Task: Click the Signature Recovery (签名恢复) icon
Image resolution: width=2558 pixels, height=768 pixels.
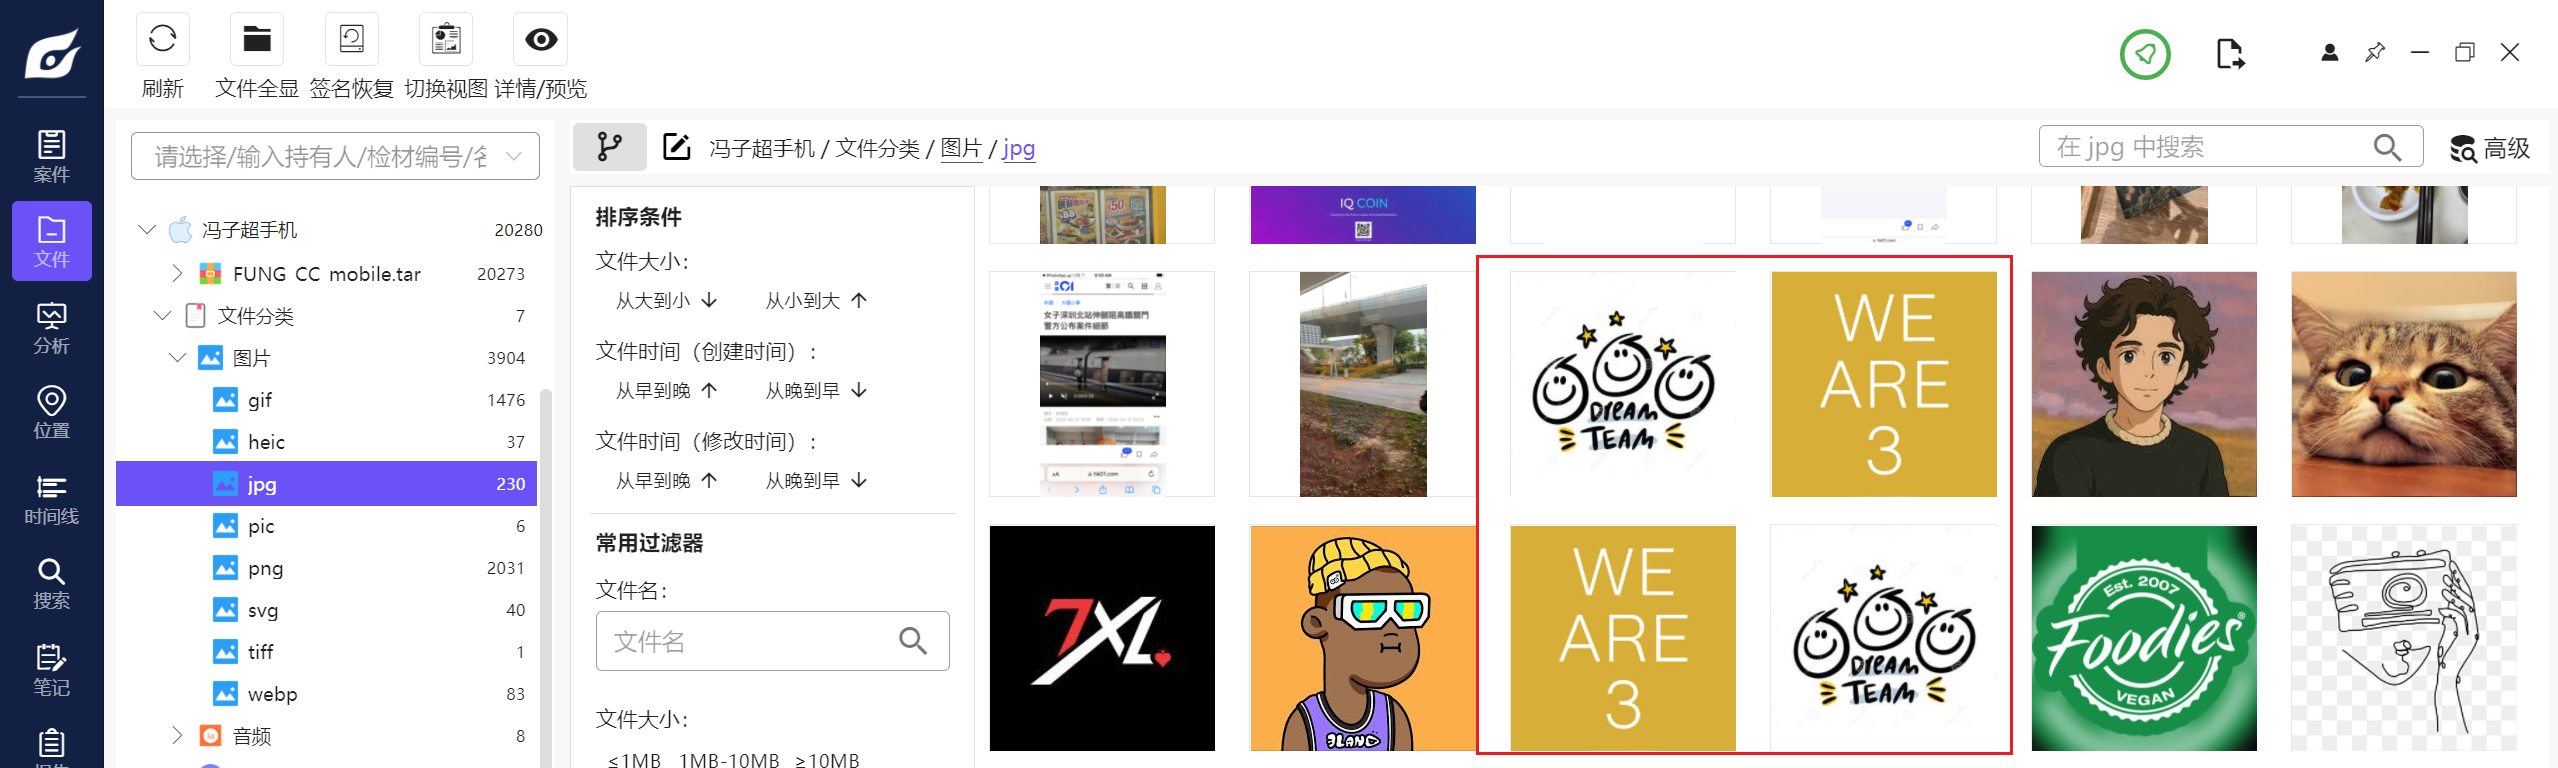Action: pos(352,40)
